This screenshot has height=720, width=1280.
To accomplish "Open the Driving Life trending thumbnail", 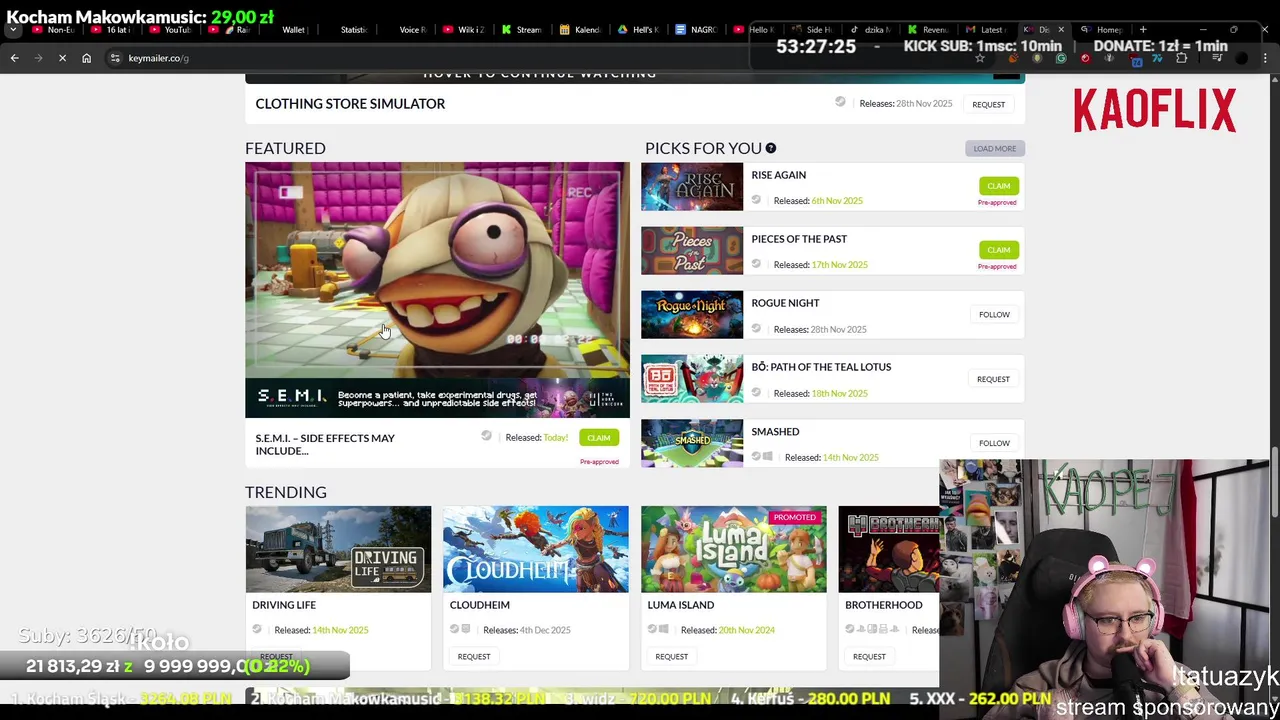I will pos(338,549).
